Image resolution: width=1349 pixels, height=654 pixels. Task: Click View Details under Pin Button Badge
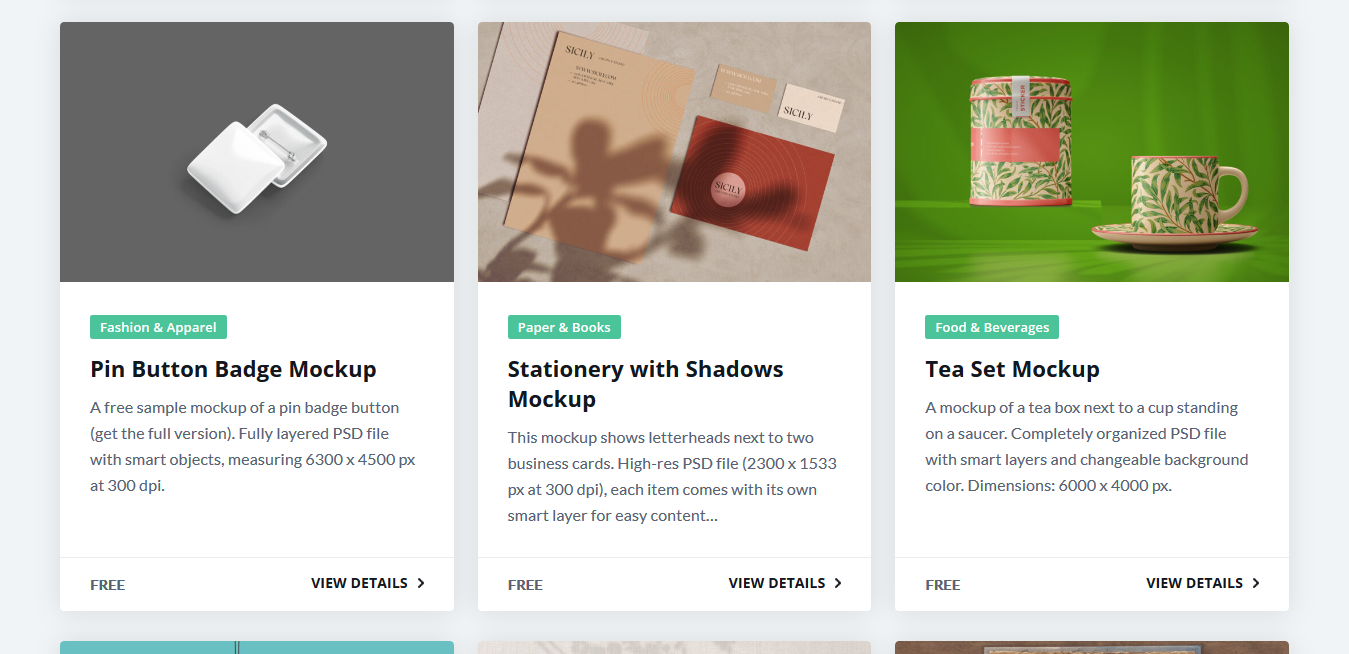359,583
